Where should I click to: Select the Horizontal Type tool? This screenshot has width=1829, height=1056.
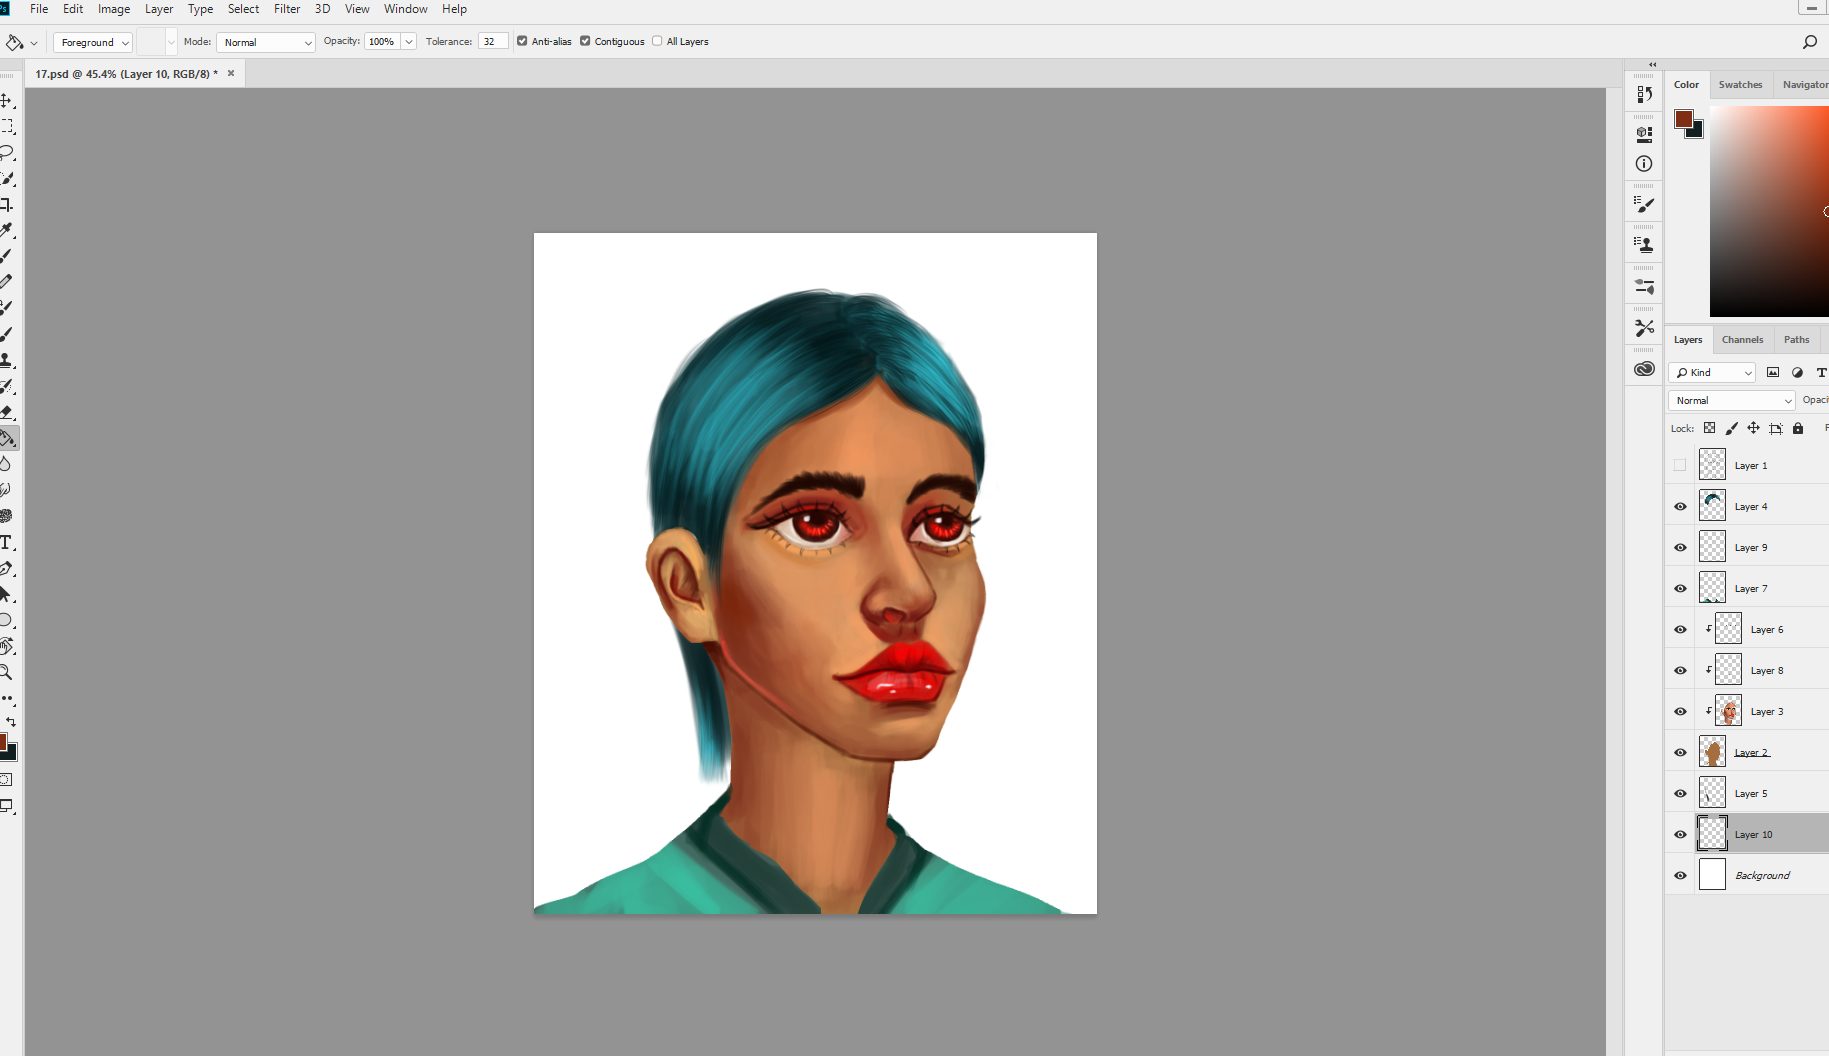click(6, 542)
